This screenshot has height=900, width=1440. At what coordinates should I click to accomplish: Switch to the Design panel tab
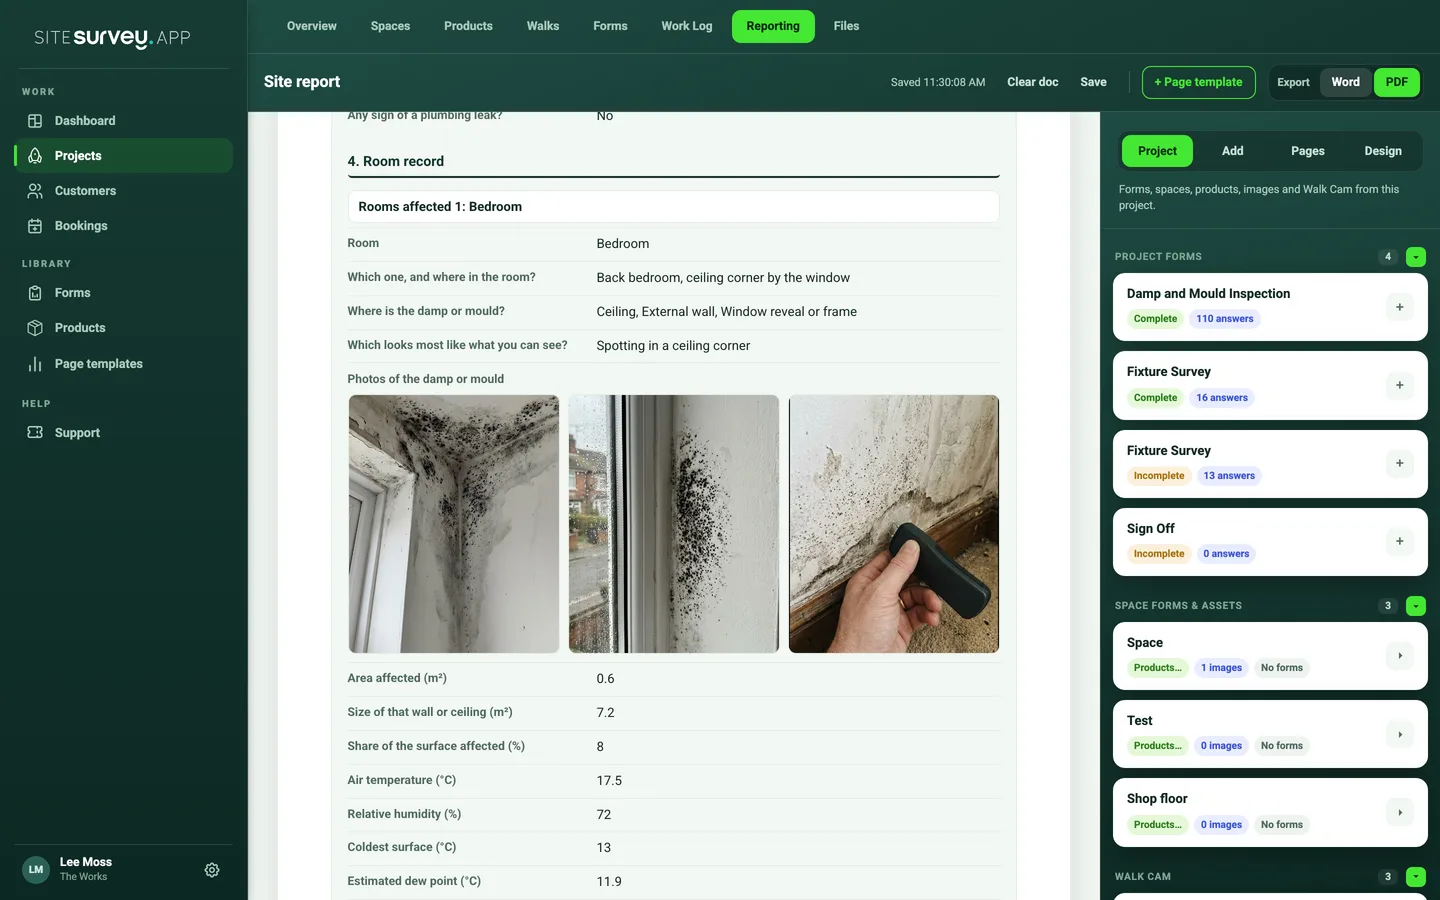1383,151
